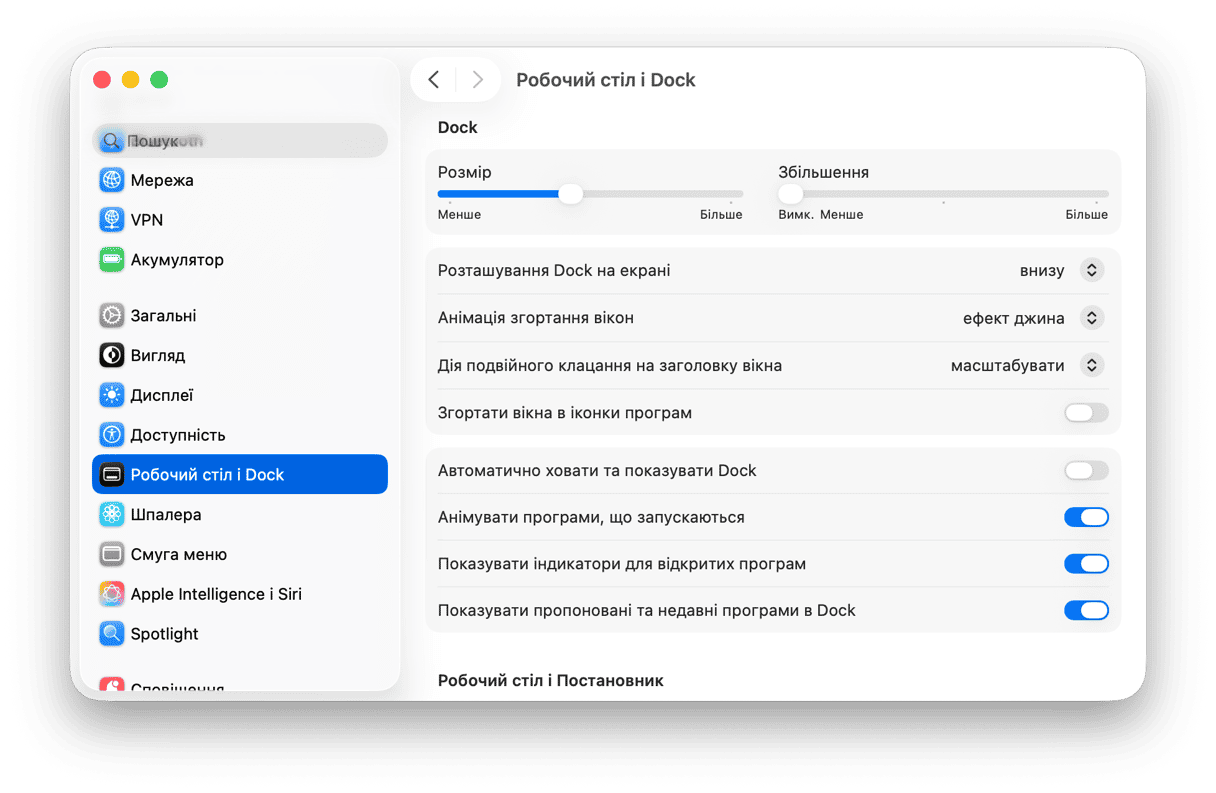
Task: Click the VPN icon in sidebar
Action: (x=111, y=220)
